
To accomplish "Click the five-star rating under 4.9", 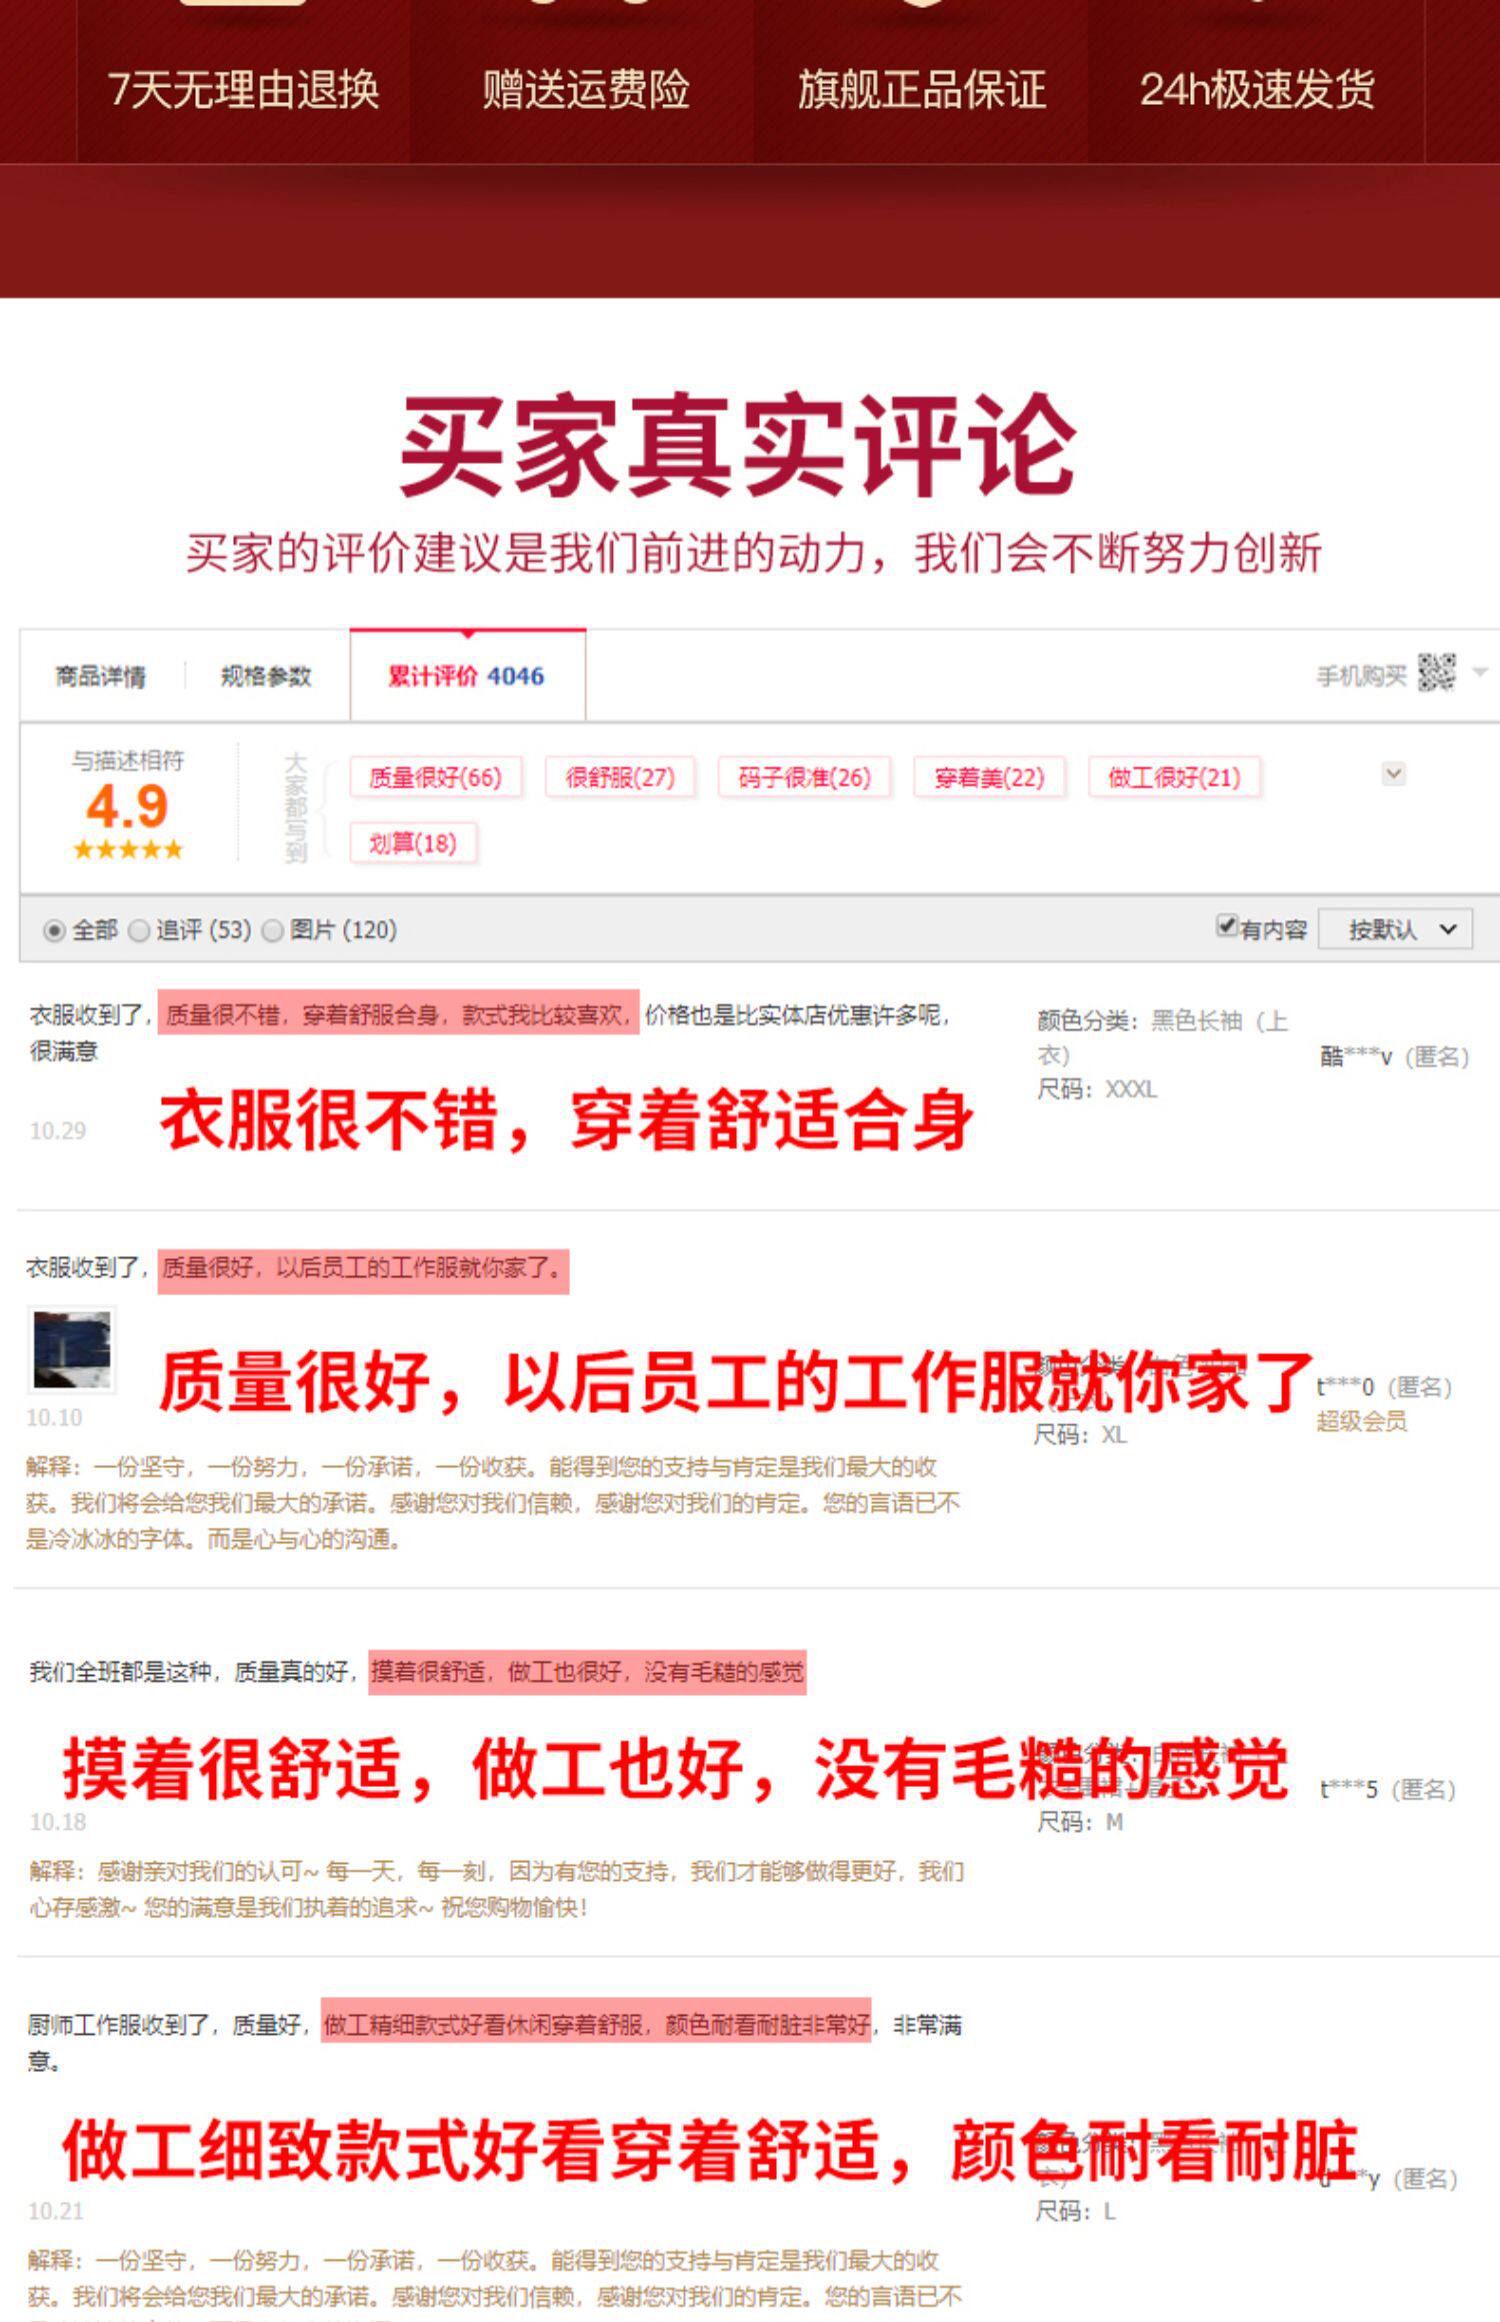I will (128, 850).
